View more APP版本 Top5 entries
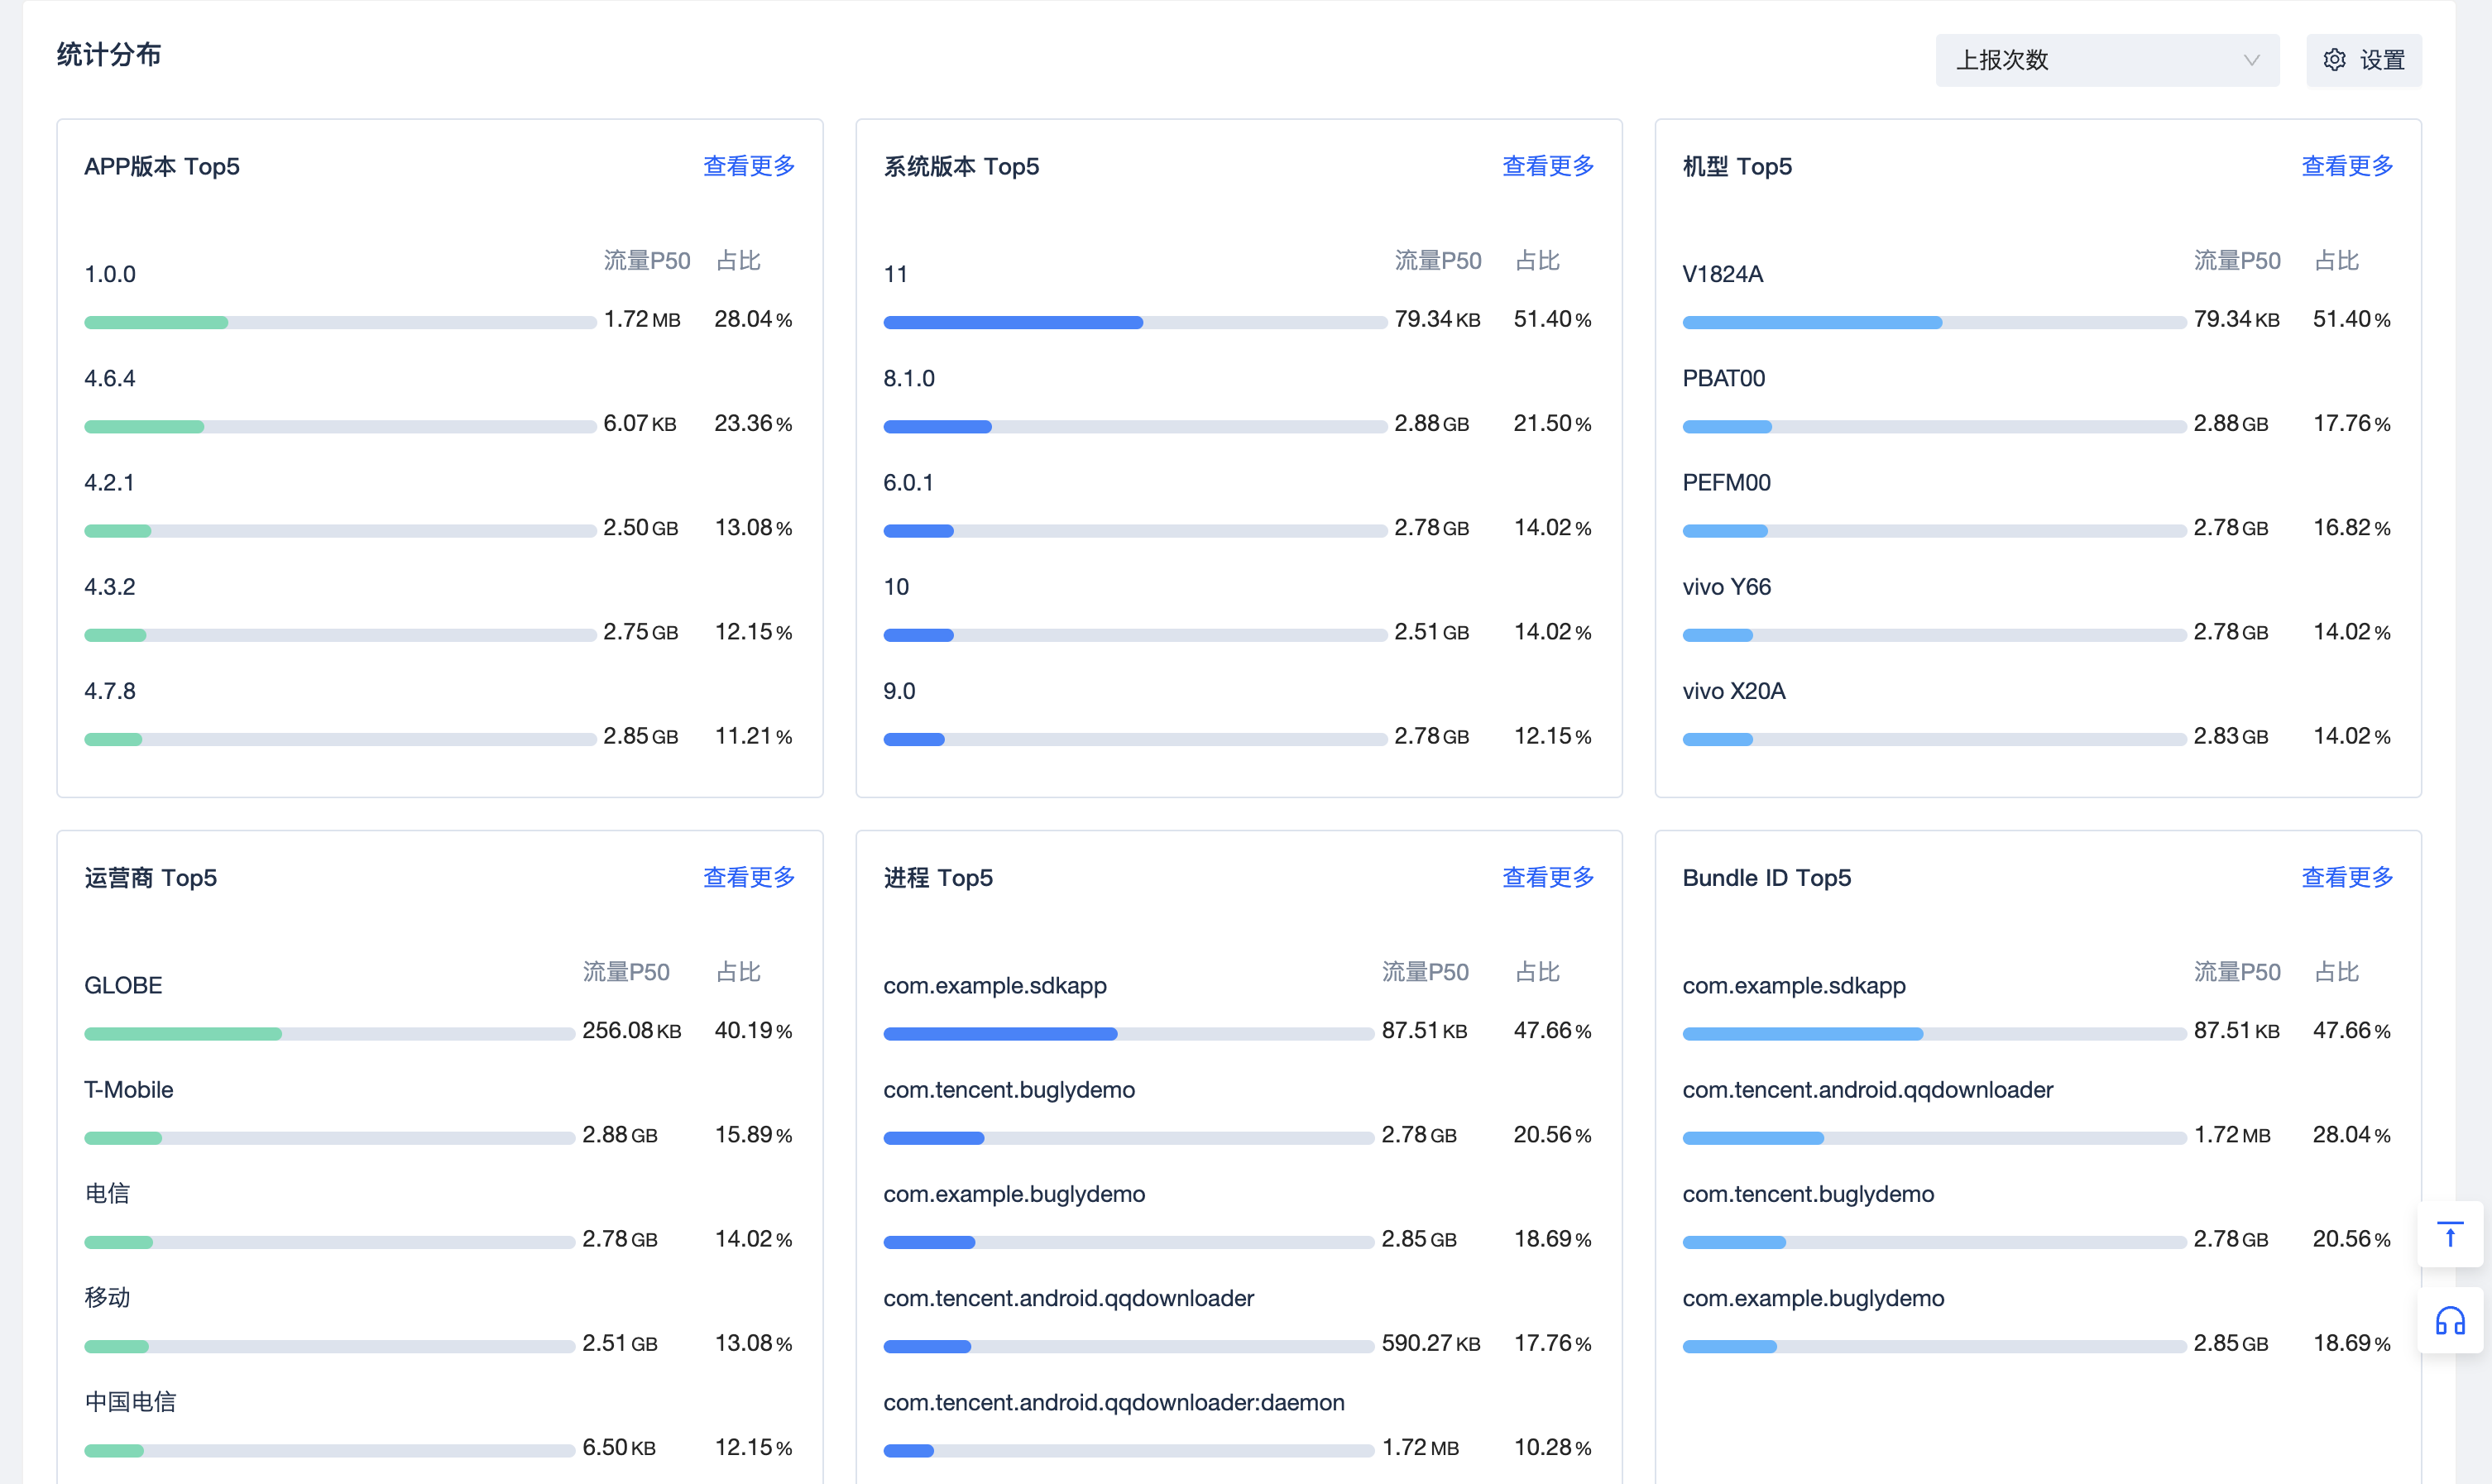This screenshot has width=2492, height=1484. [748, 166]
